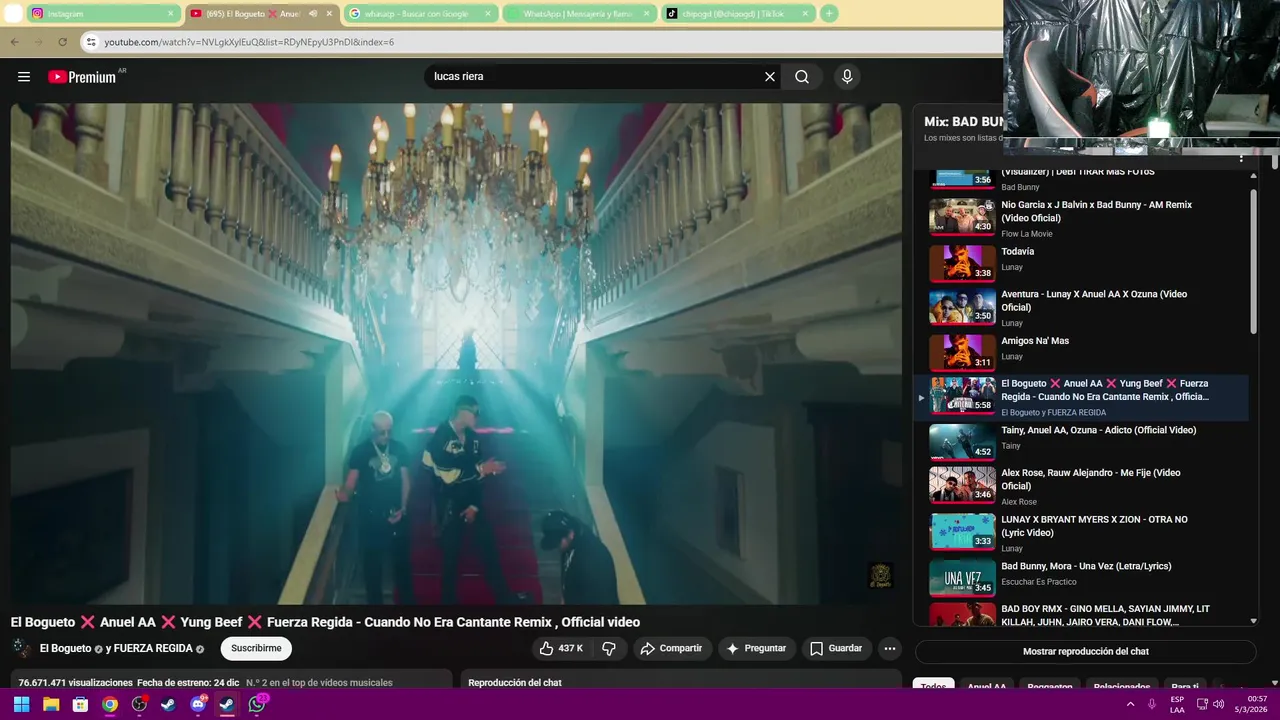Open the YouTube guide hamburger menu
This screenshot has height=720, width=1280.
(x=24, y=77)
